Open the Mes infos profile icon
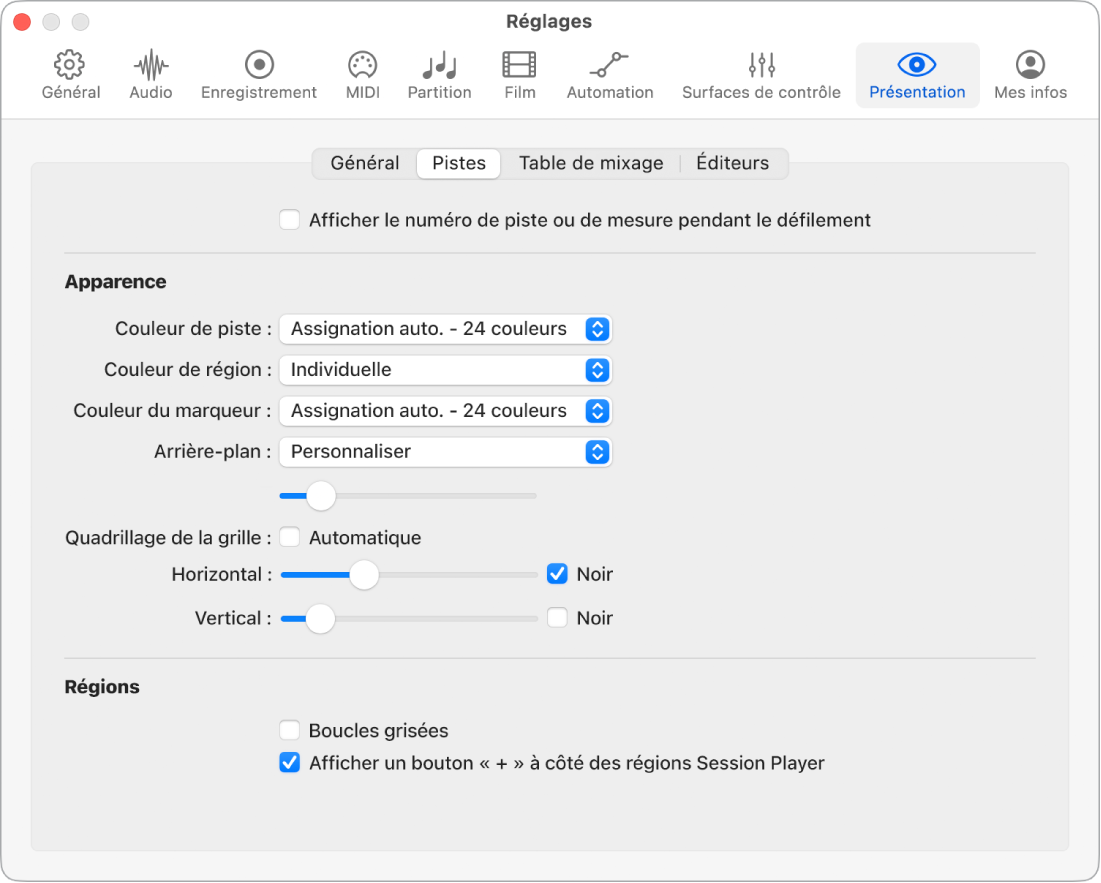This screenshot has height=883, width=1101. pyautogui.click(x=1030, y=66)
